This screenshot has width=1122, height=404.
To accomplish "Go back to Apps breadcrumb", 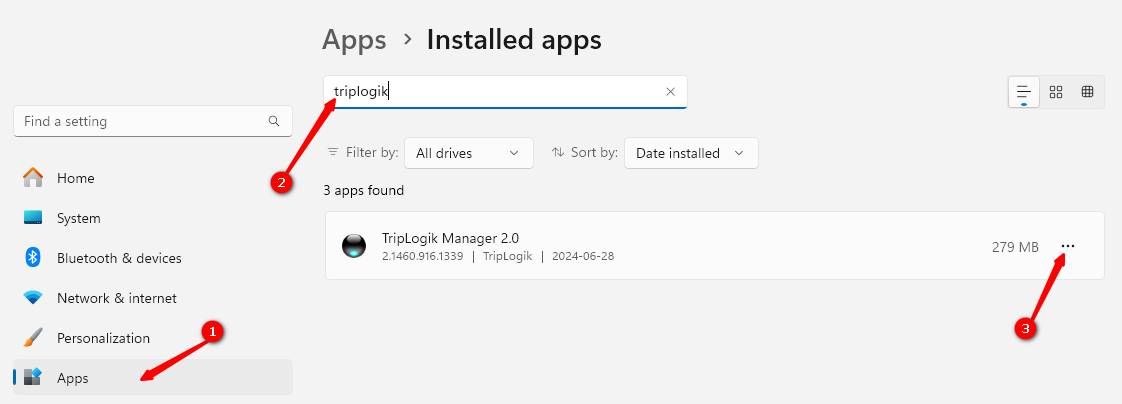I will coord(354,40).
